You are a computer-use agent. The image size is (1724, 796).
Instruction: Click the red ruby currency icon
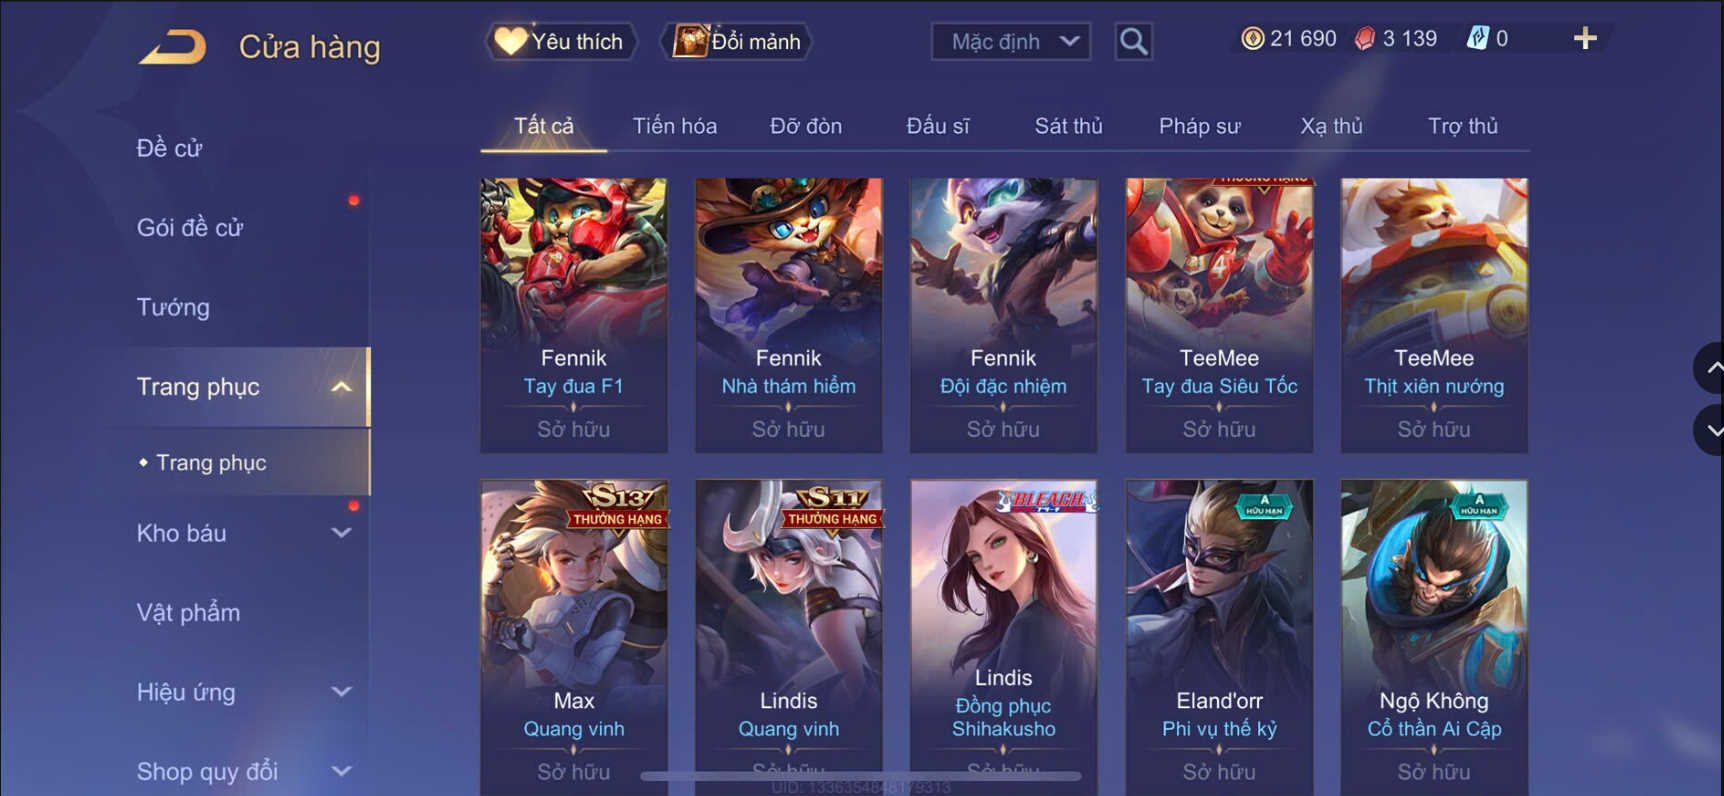(x=1364, y=39)
